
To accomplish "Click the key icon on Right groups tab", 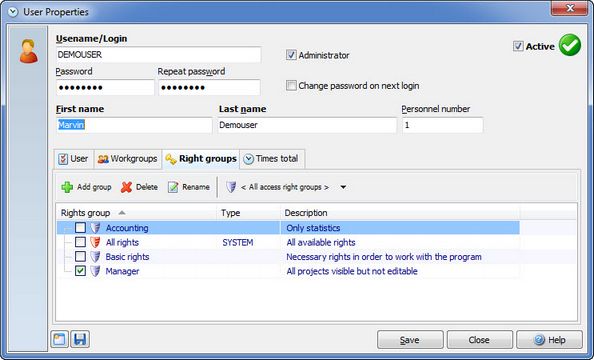I will click(x=171, y=159).
